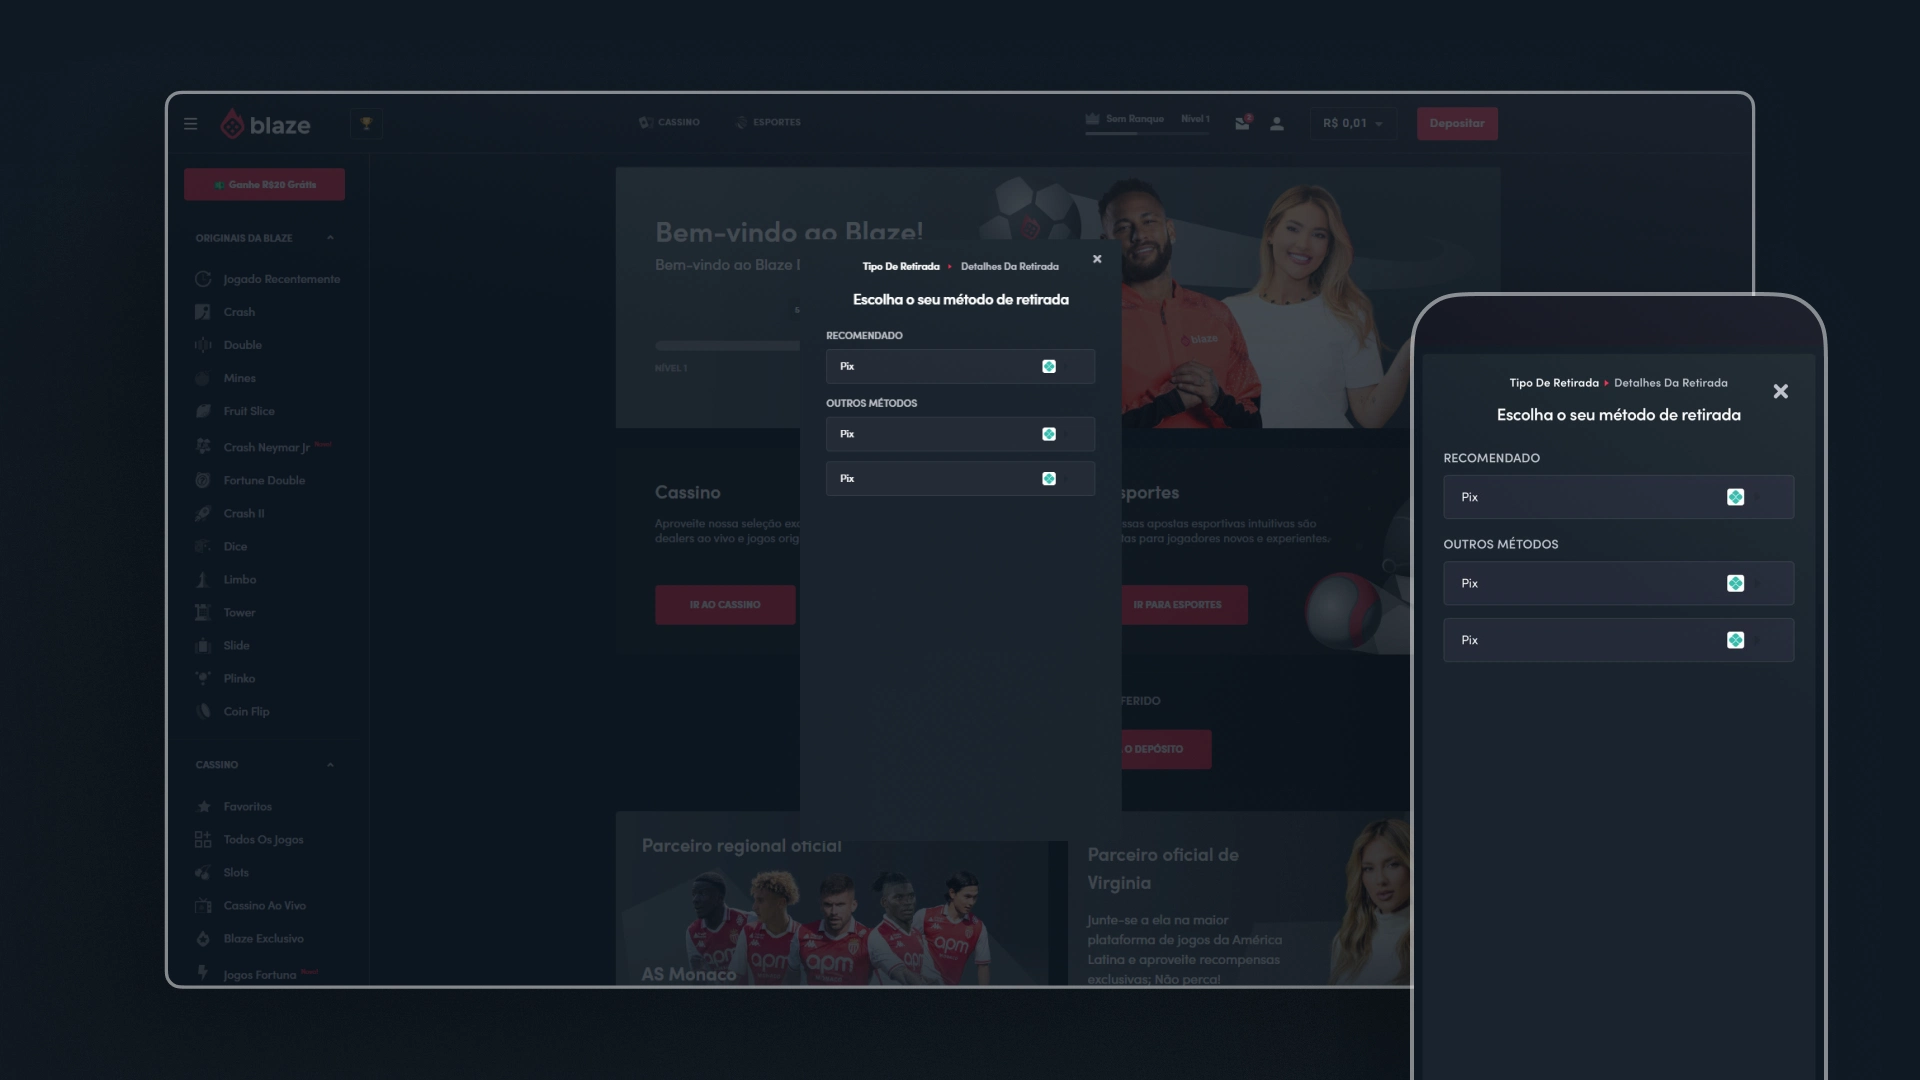This screenshot has height=1080, width=1920.
Task: Select first Pix under Outros Métodos
Action: click(960, 434)
